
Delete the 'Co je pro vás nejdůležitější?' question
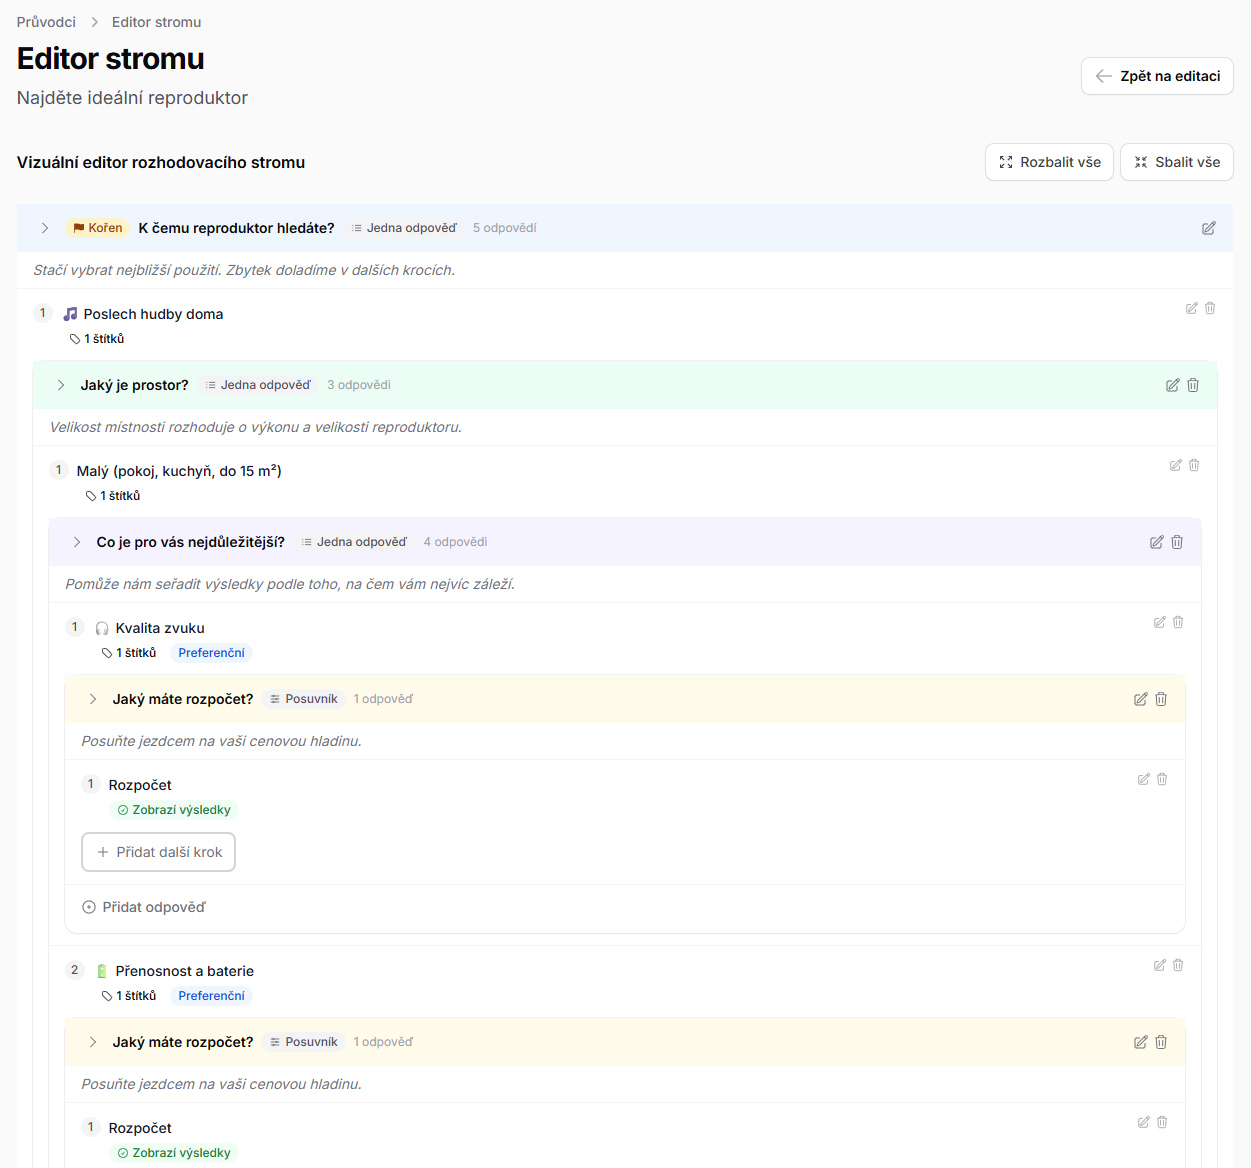(1177, 542)
